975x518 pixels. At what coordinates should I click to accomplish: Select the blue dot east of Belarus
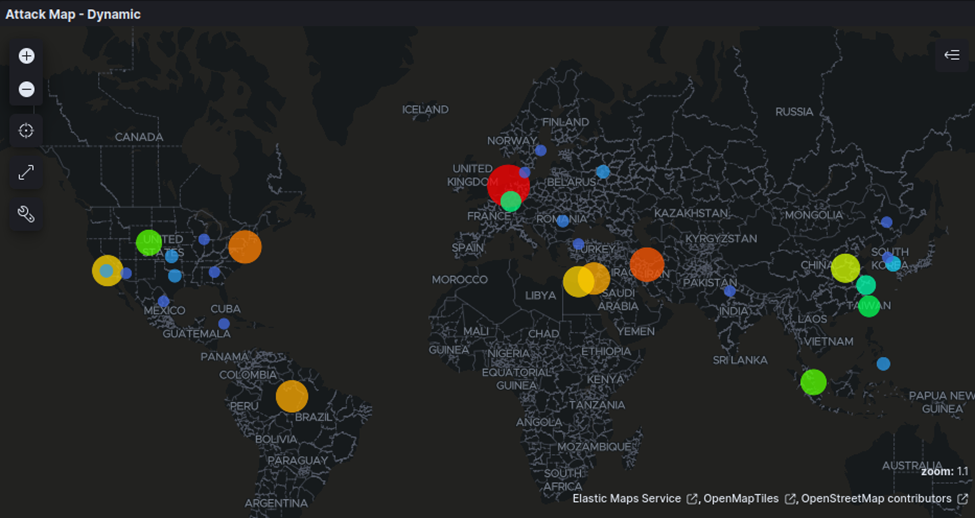click(603, 172)
